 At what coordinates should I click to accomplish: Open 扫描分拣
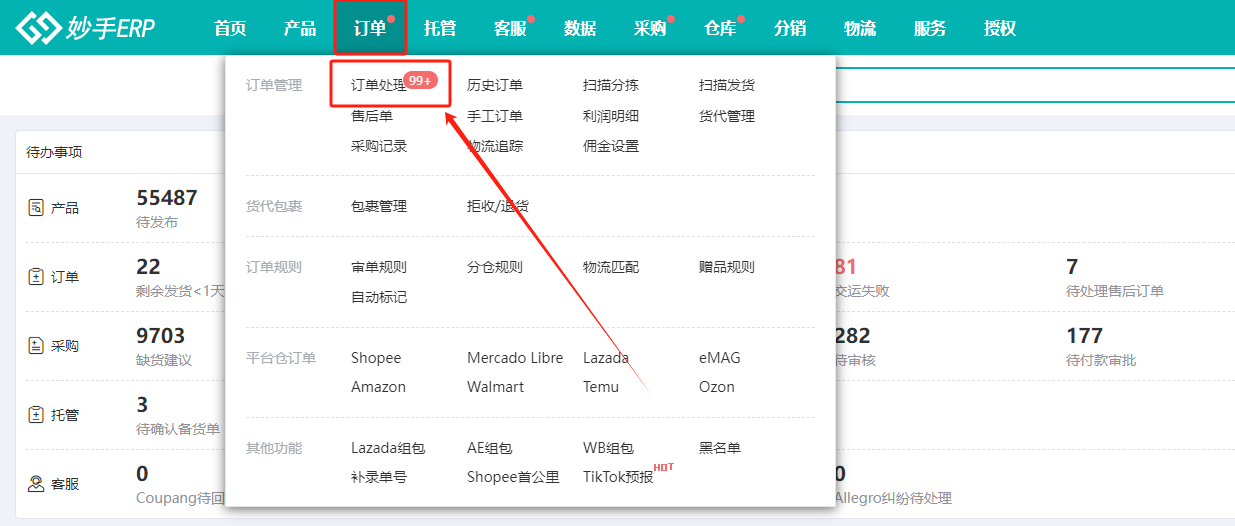pos(611,86)
